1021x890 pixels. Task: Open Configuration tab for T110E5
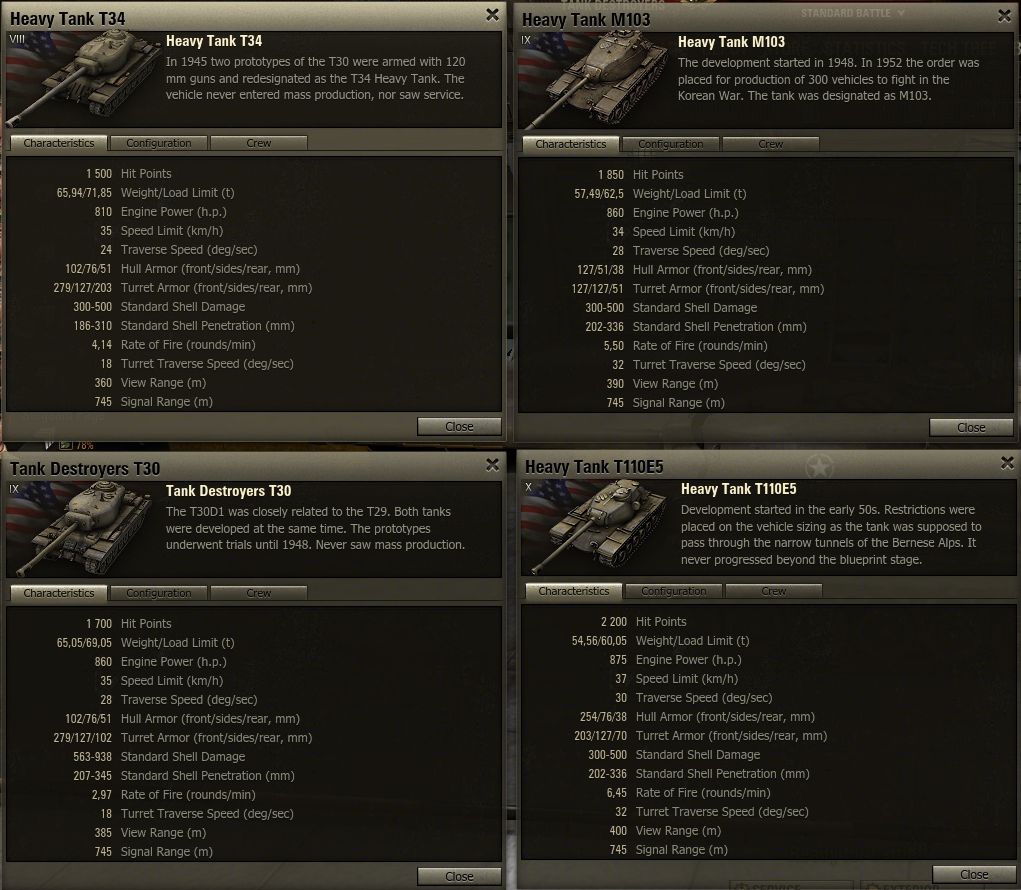pos(674,591)
